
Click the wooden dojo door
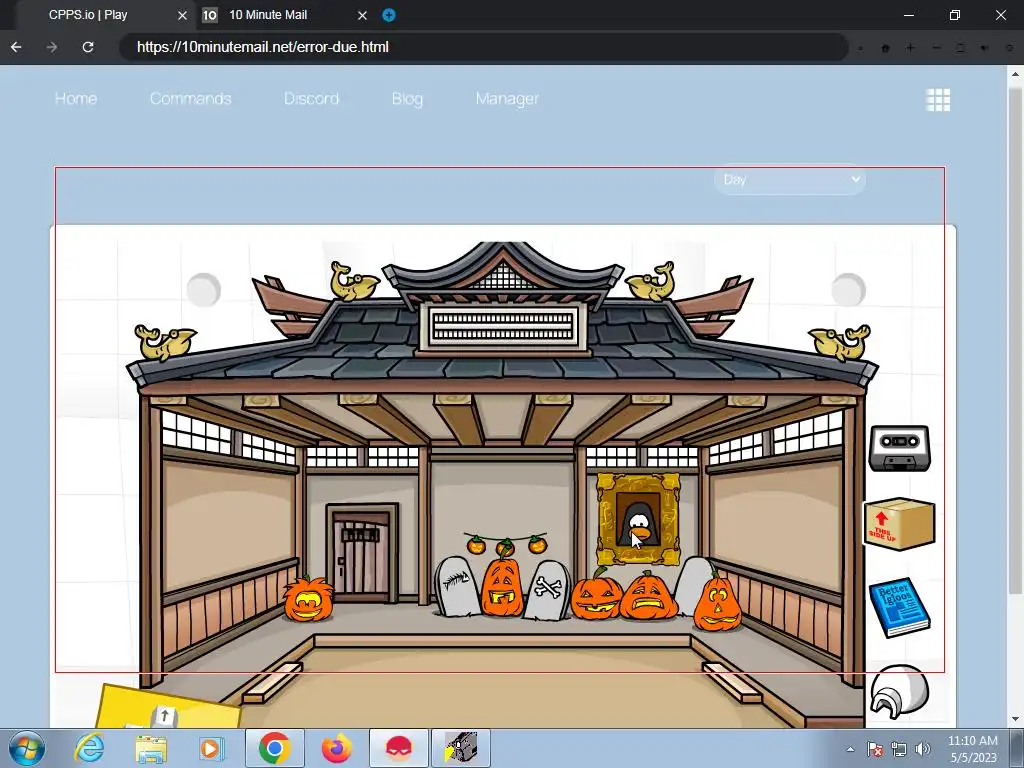pos(361,553)
